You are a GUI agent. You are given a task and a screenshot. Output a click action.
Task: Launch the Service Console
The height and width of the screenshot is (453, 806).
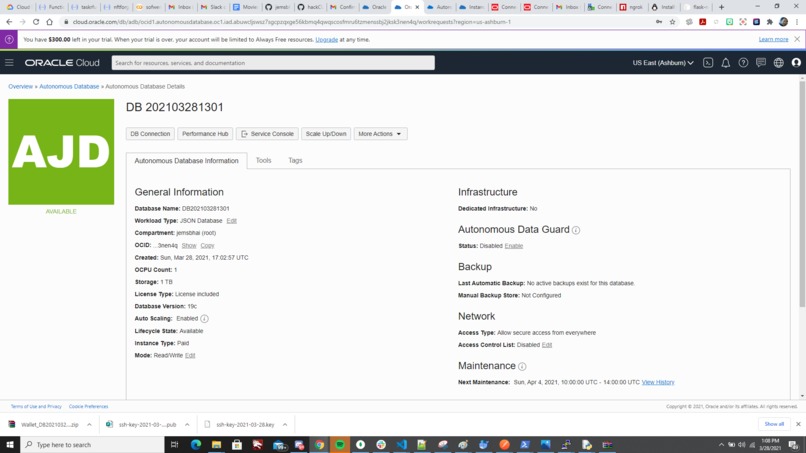pos(267,134)
